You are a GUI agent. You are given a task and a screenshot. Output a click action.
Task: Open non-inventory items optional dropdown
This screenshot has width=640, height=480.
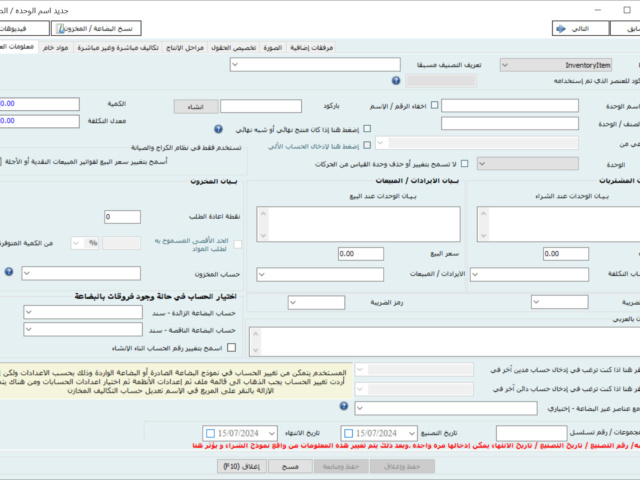coord(446,408)
